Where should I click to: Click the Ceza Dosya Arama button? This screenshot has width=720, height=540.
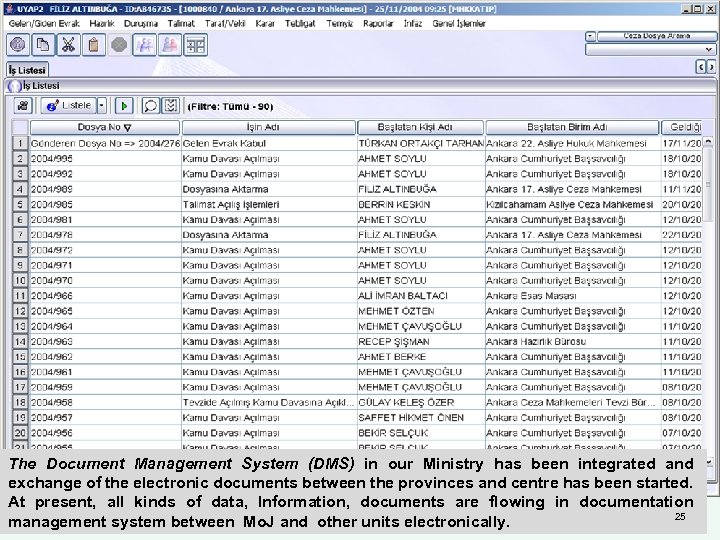[x=656, y=36]
